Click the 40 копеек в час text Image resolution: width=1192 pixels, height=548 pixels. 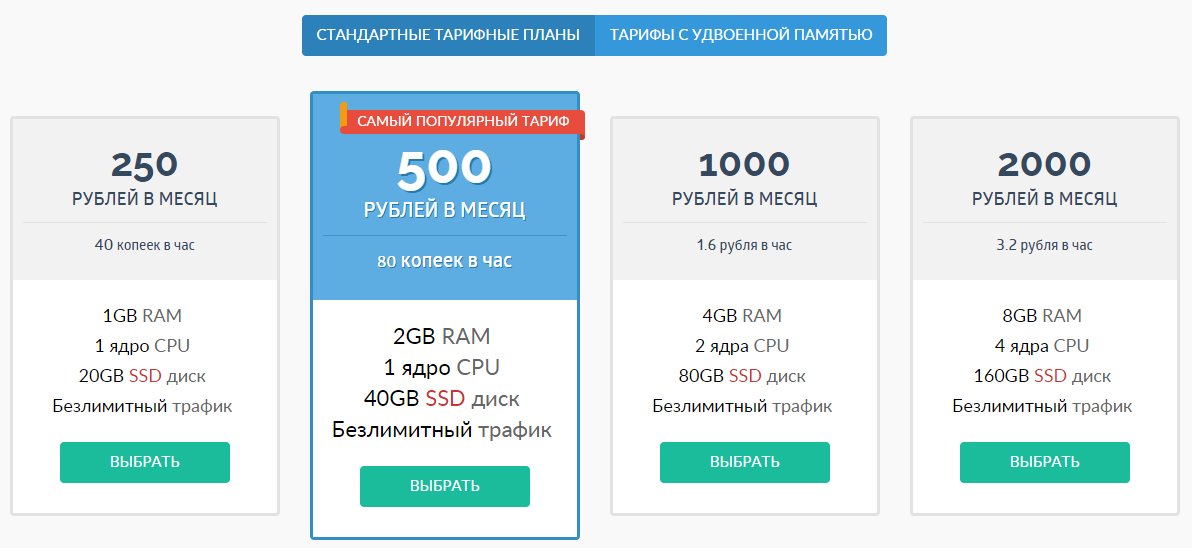pyautogui.click(x=144, y=245)
